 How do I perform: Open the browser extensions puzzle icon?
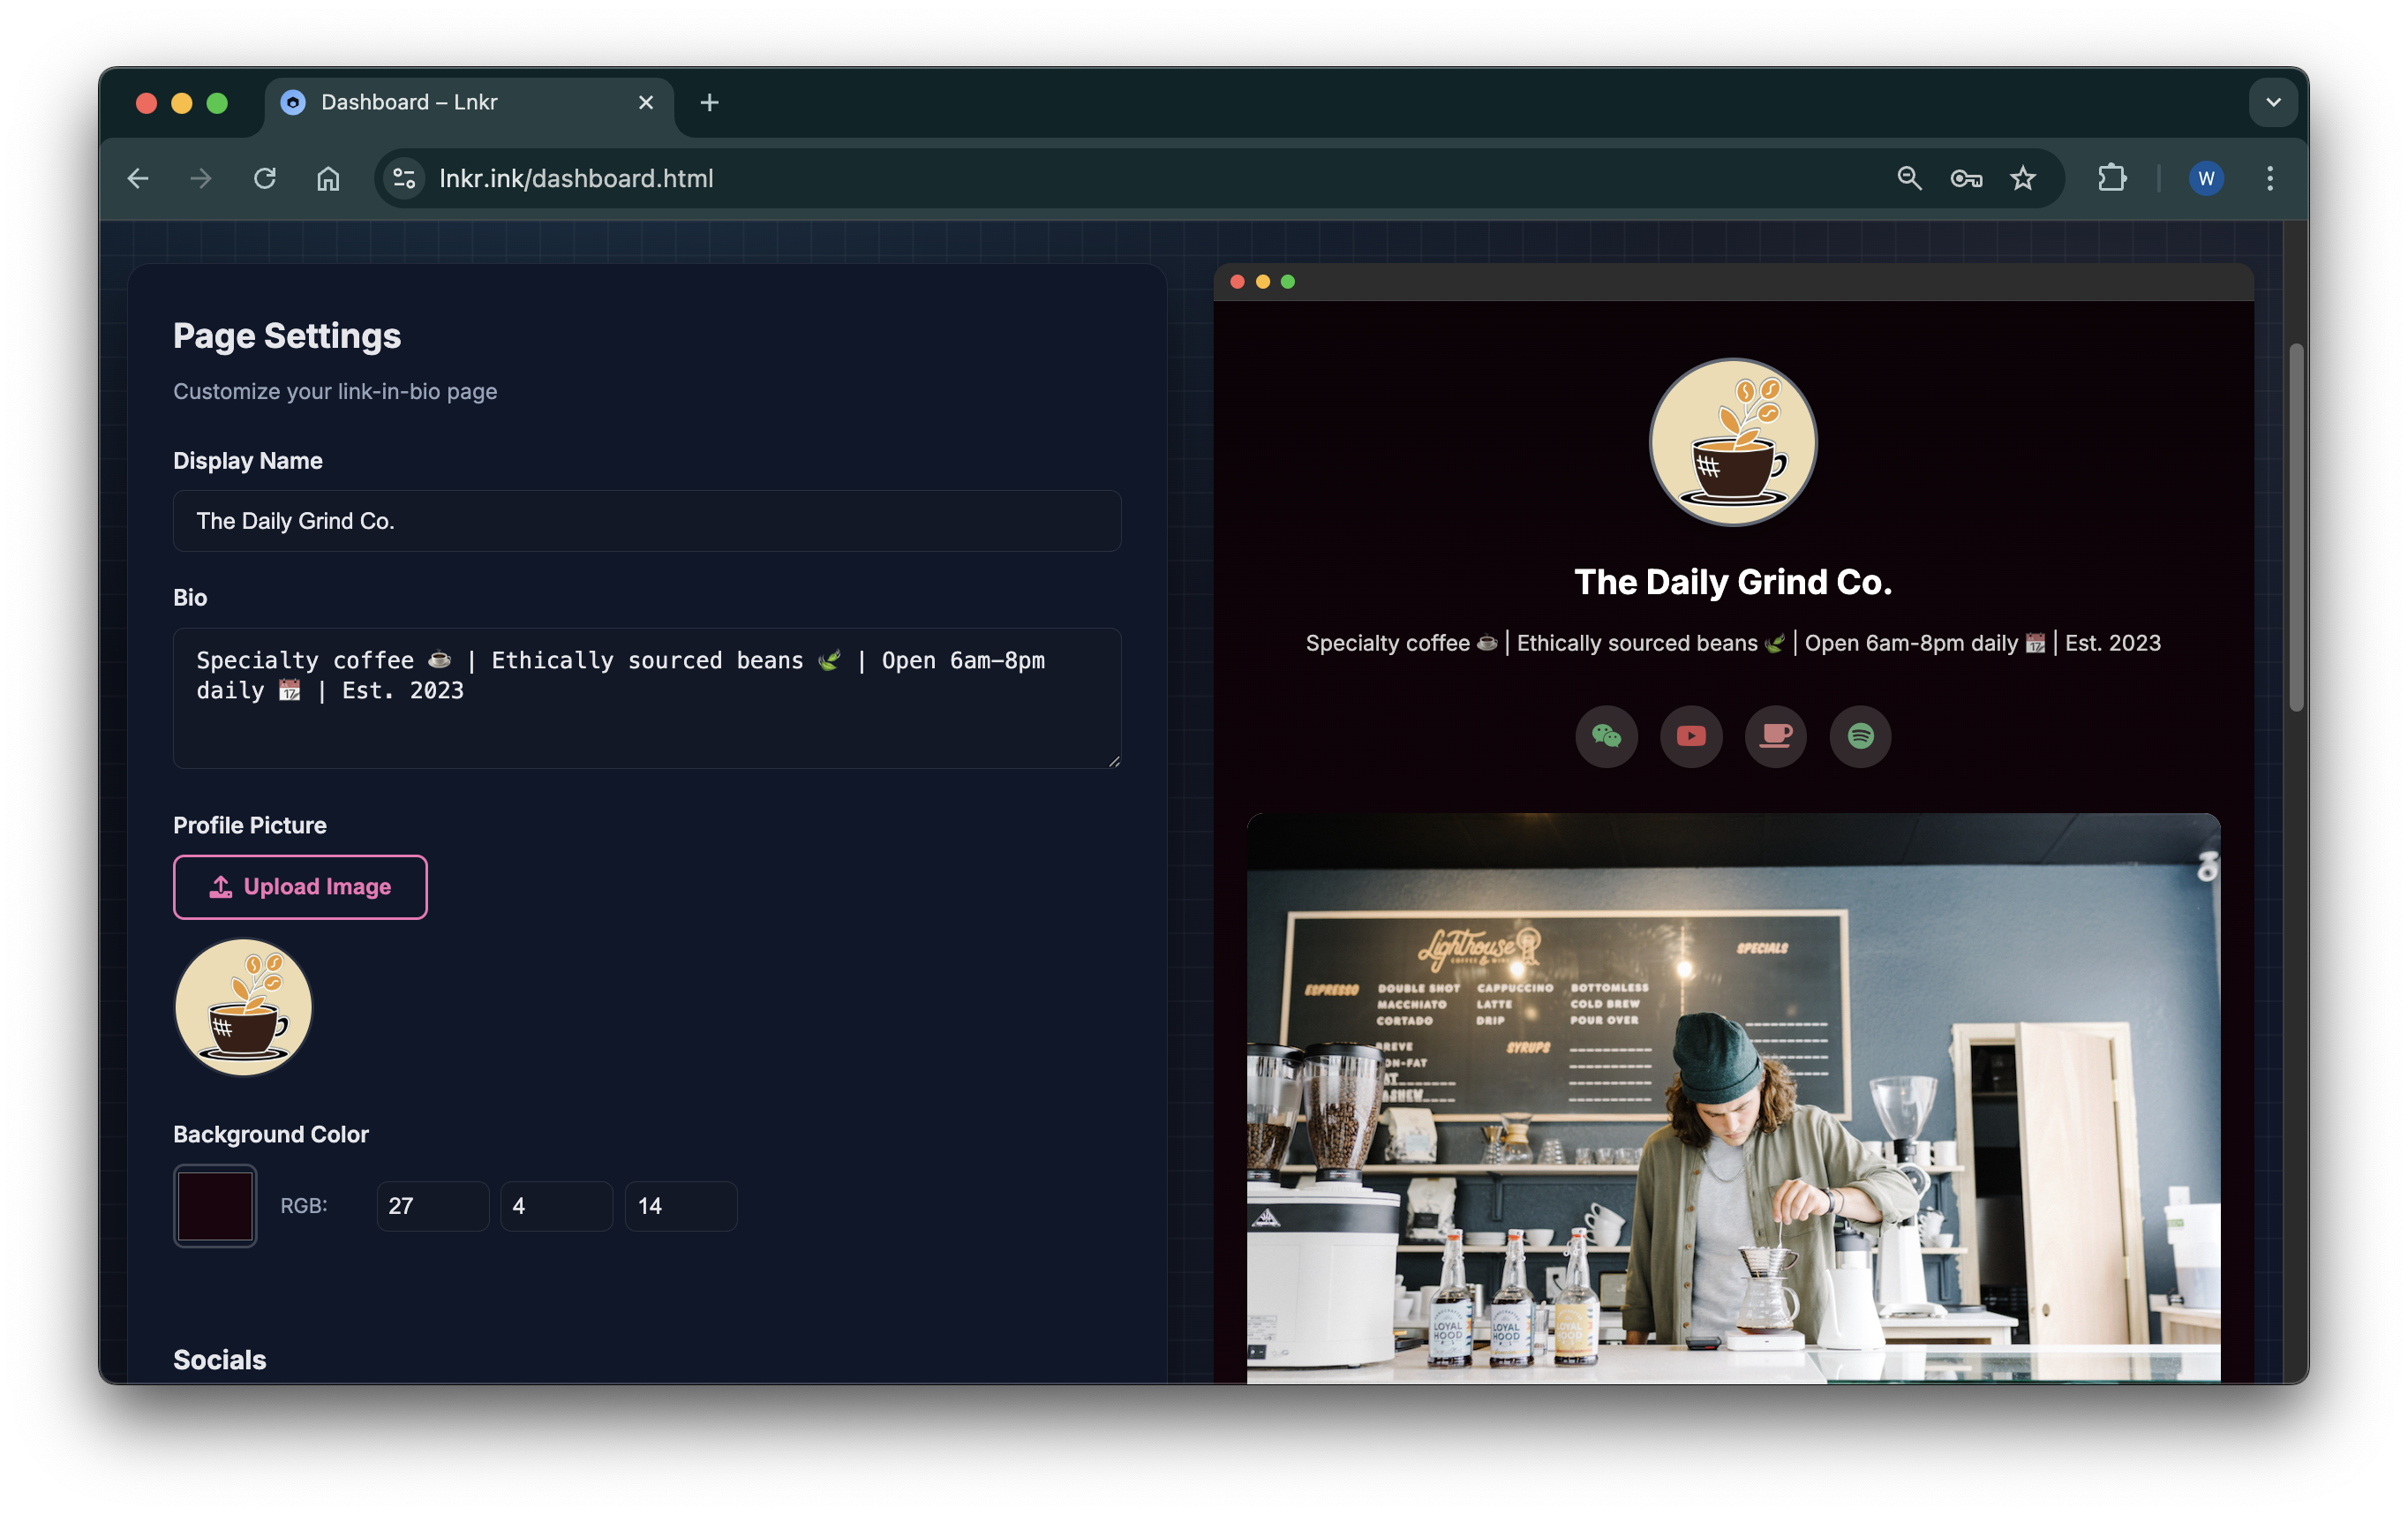click(x=2113, y=178)
